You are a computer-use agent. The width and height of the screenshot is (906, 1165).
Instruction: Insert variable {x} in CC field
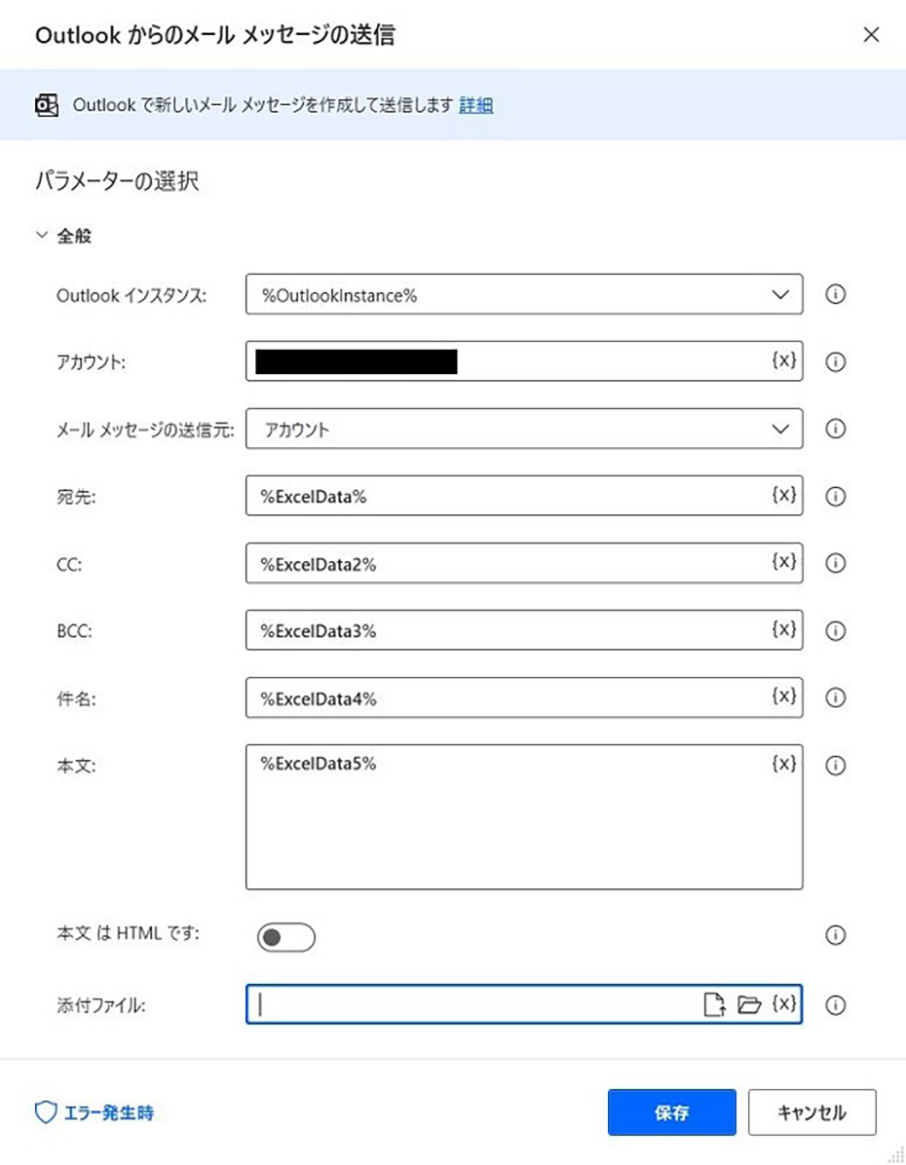784,562
